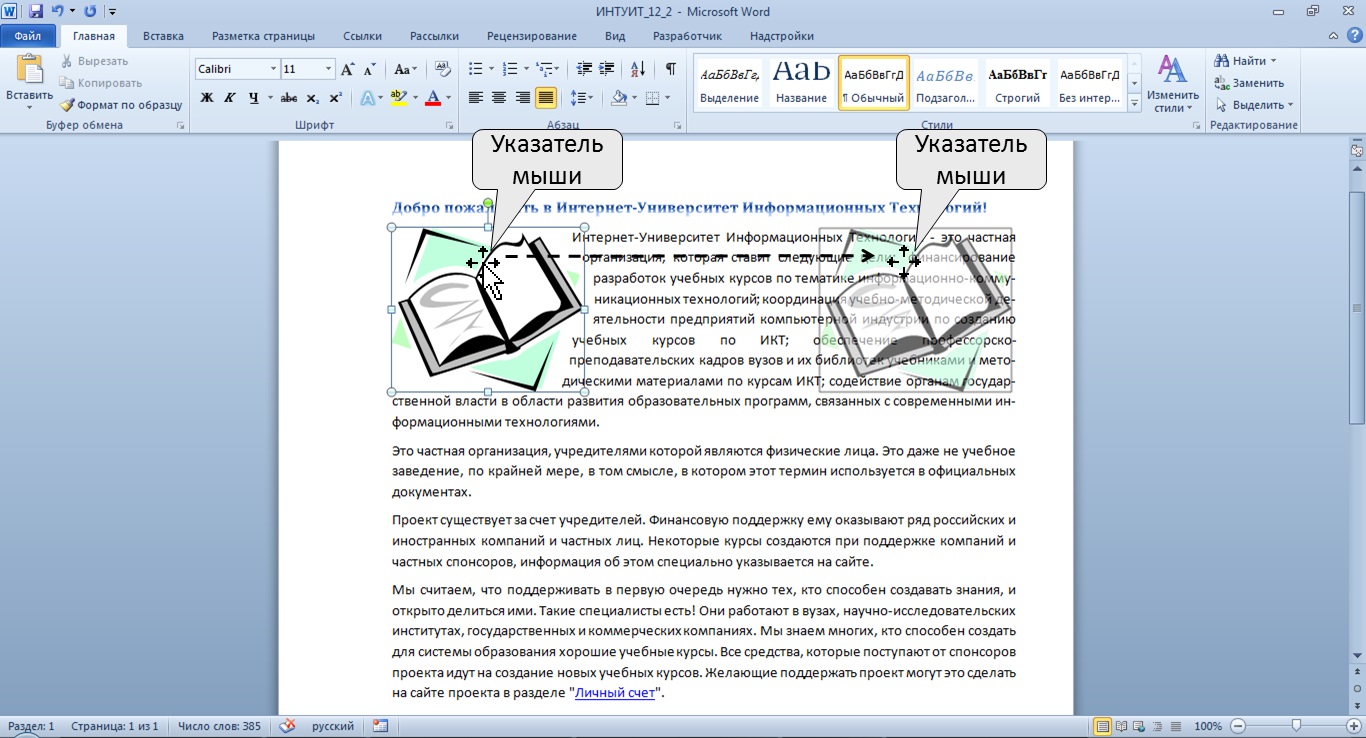Open the Change Case (Аа) dropdown
The height and width of the screenshot is (738, 1366).
pos(405,69)
